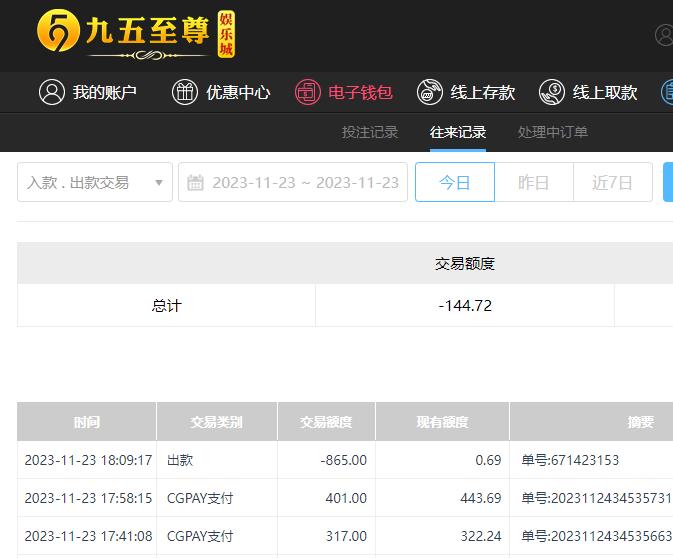Click order number 单号:671423153
Viewport: 673px width, 558px height.
click(x=570, y=460)
